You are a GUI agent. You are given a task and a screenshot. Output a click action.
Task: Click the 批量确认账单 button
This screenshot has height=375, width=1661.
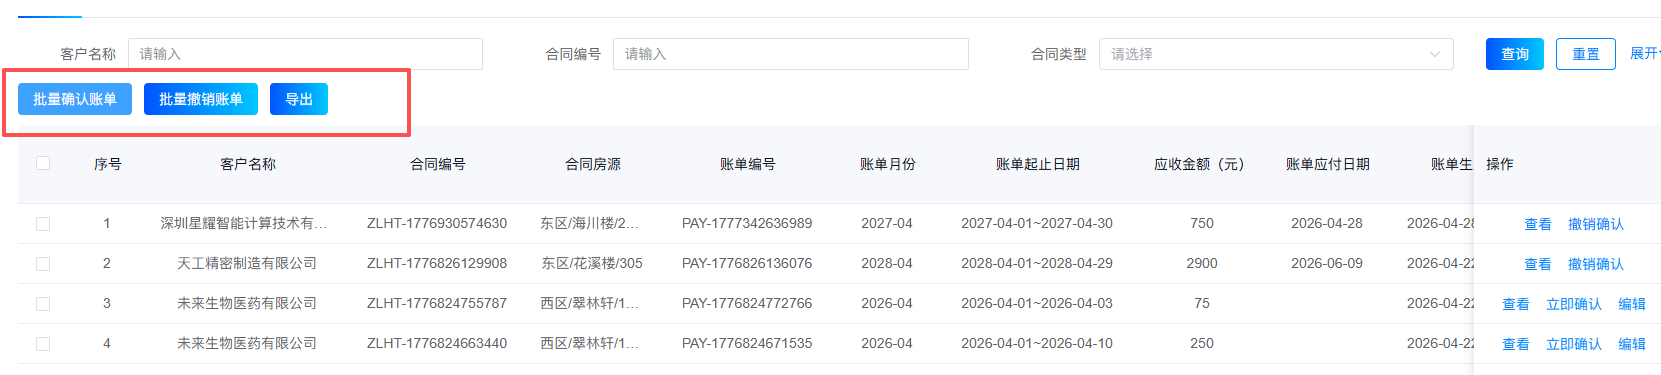[x=75, y=99]
